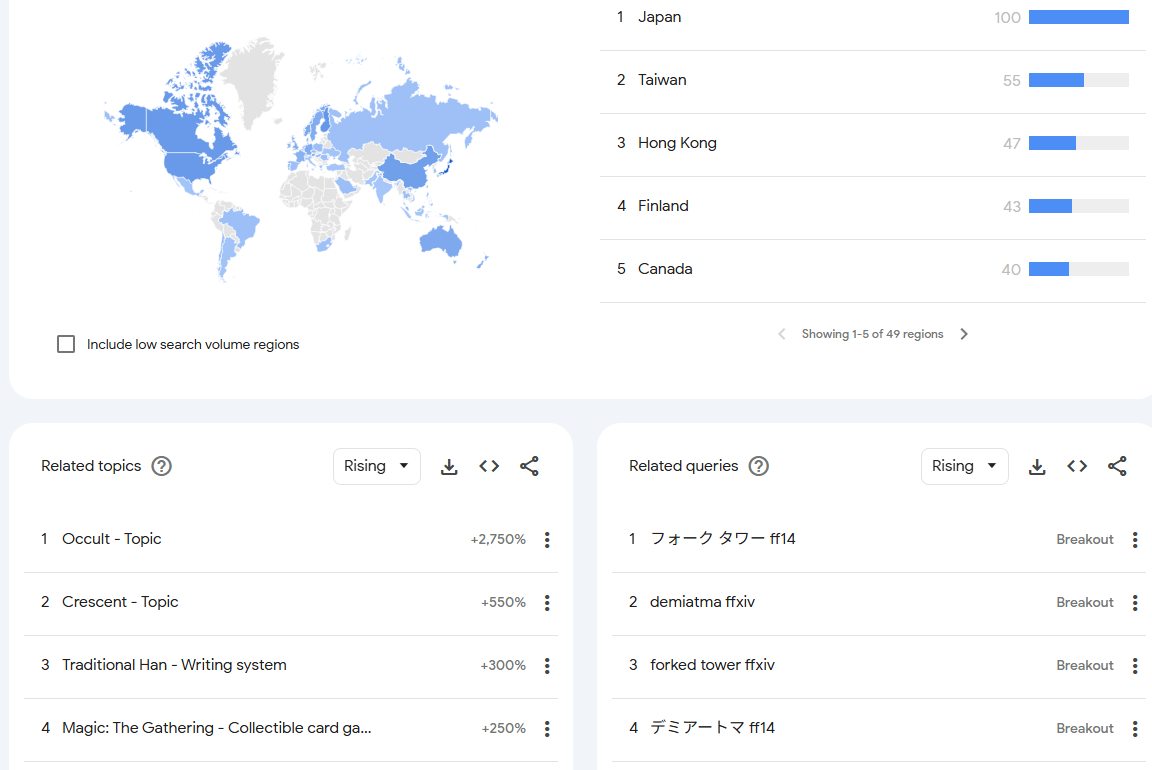Open help for Related queries
The width and height of the screenshot is (1152, 770).
tap(758, 467)
